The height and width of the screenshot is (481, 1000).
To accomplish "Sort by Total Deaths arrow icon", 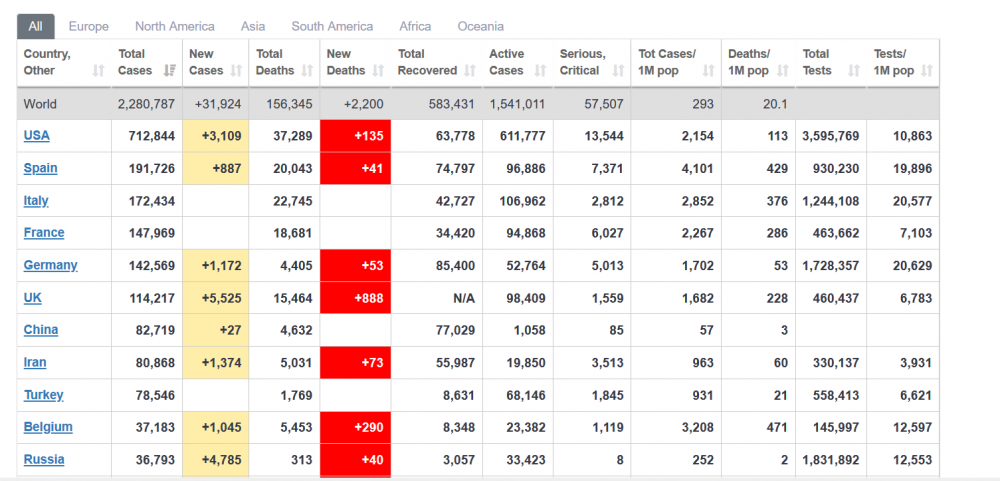I will [x=307, y=71].
